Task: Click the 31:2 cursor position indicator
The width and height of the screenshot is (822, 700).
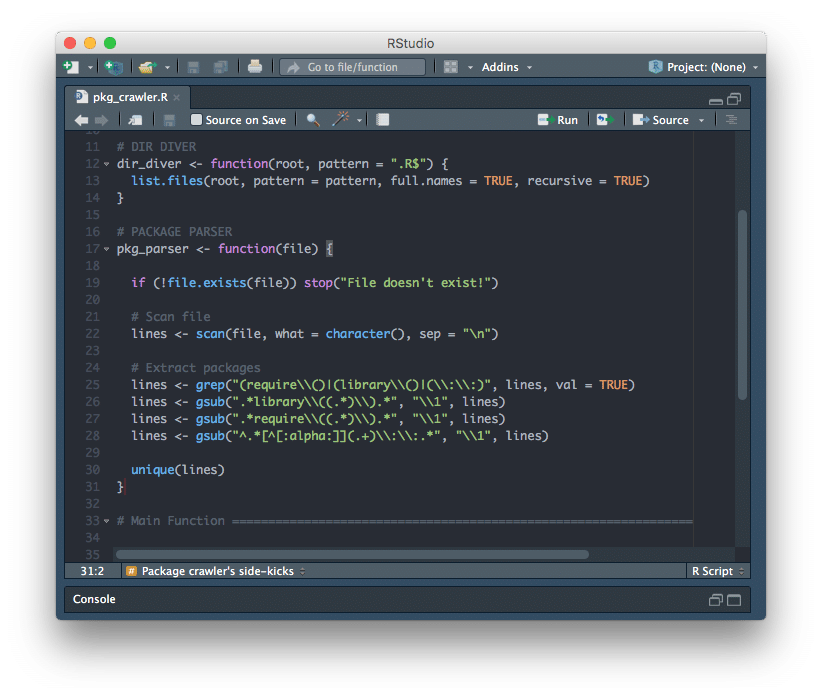Action: (x=92, y=571)
